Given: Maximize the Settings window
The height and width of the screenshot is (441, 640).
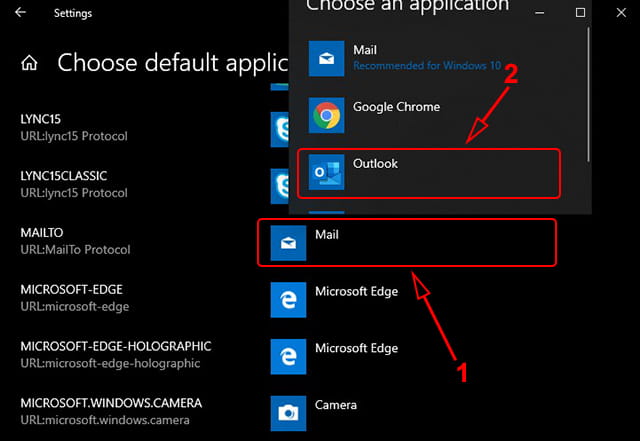Looking at the screenshot, I should [580, 13].
